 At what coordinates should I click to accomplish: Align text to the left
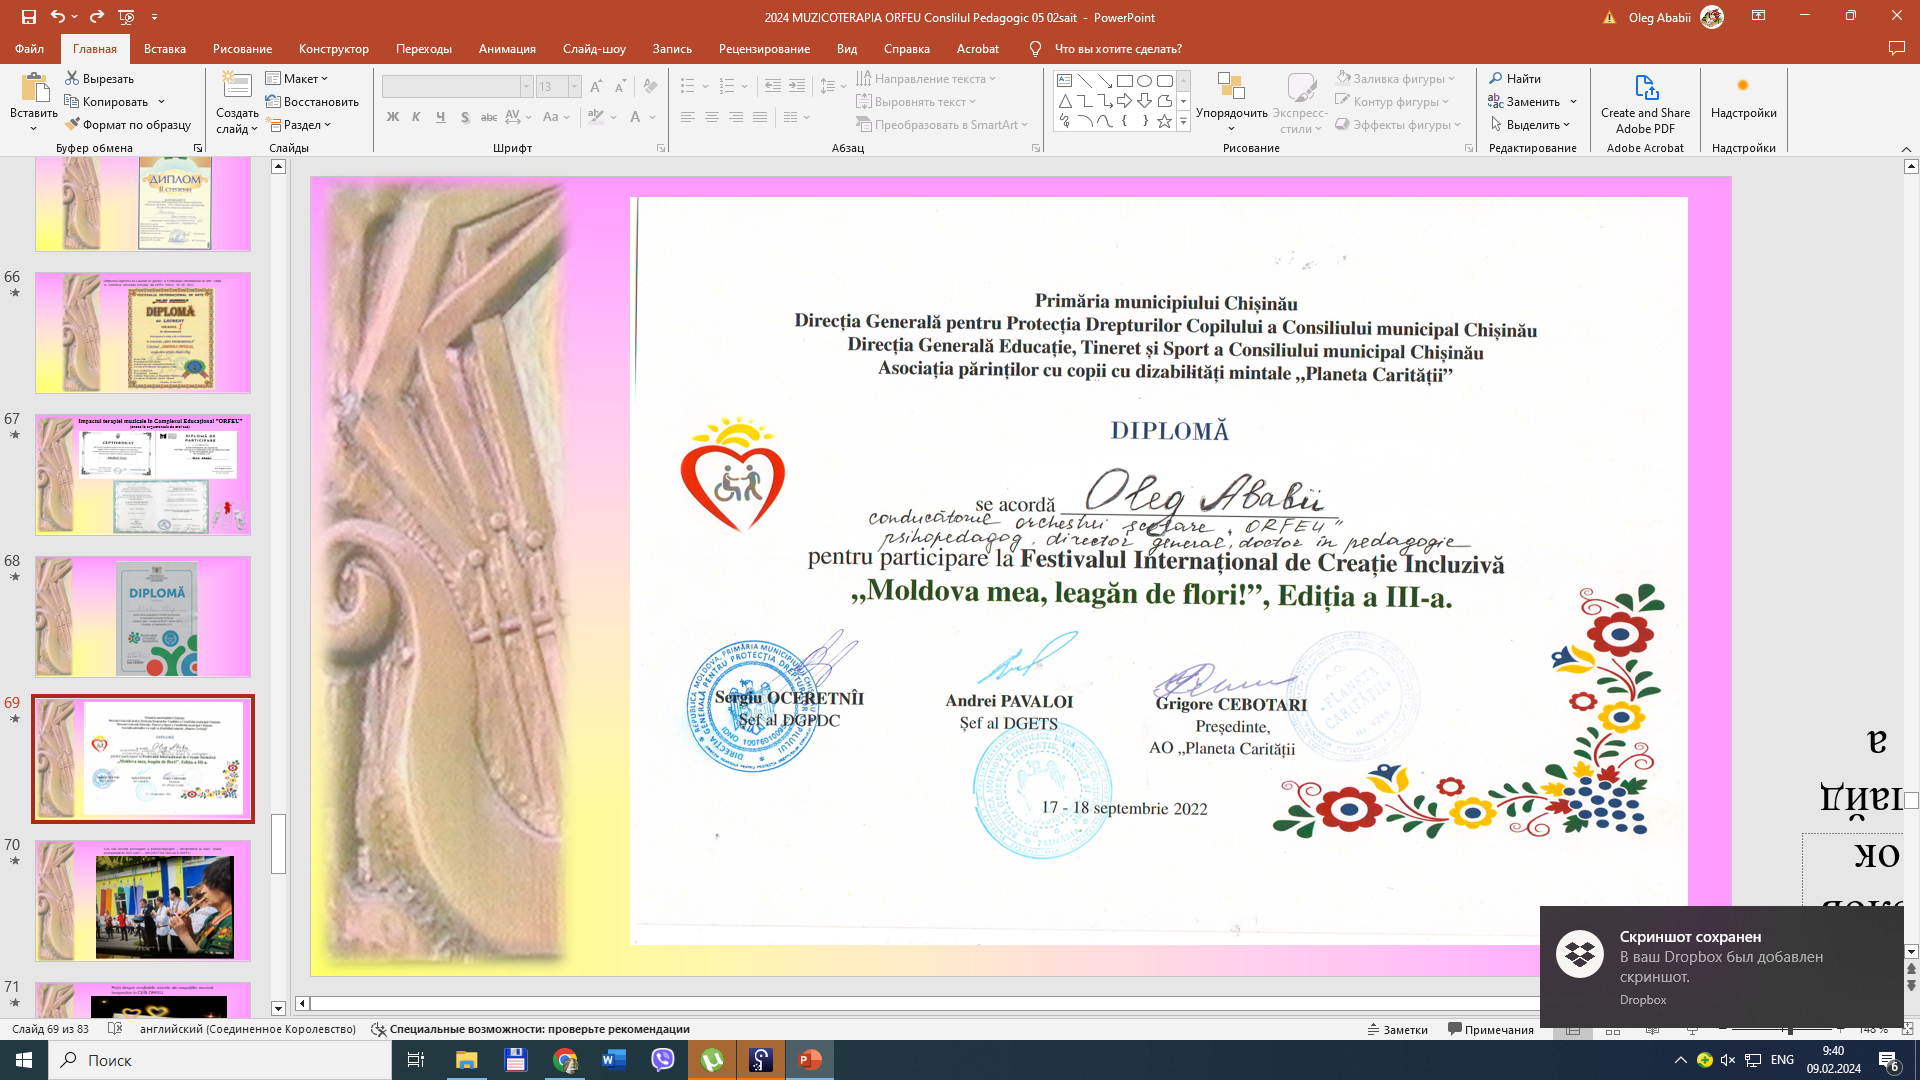pyautogui.click(x=688, y=117)
